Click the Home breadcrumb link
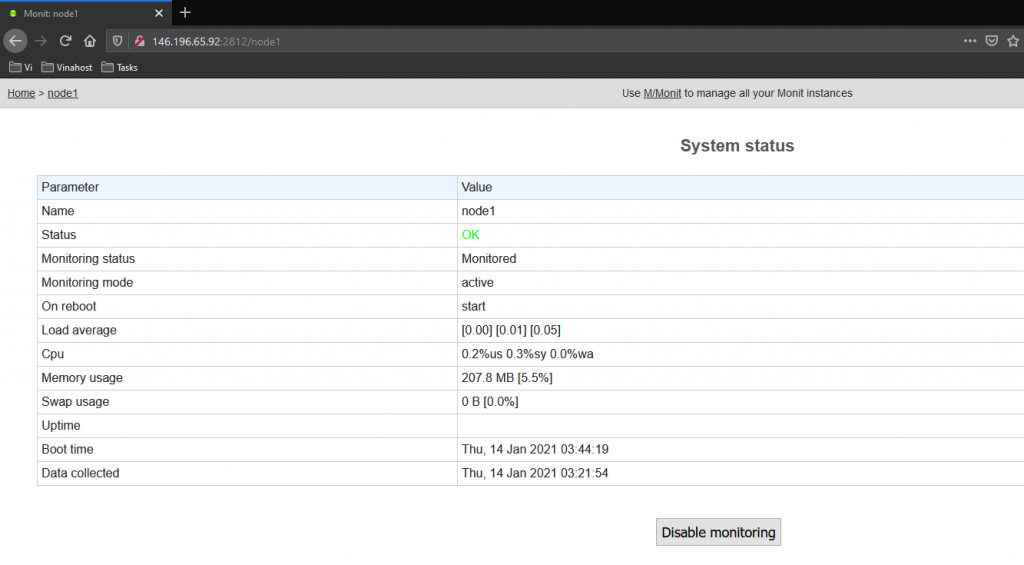Screen dimensions: 1024x565 click(x=21, y=93)
